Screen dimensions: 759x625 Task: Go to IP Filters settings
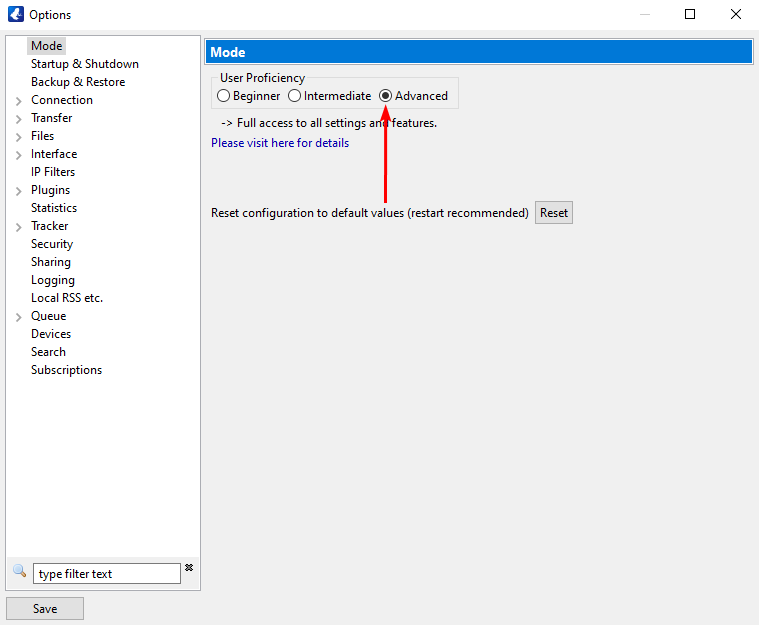(53, 172)
